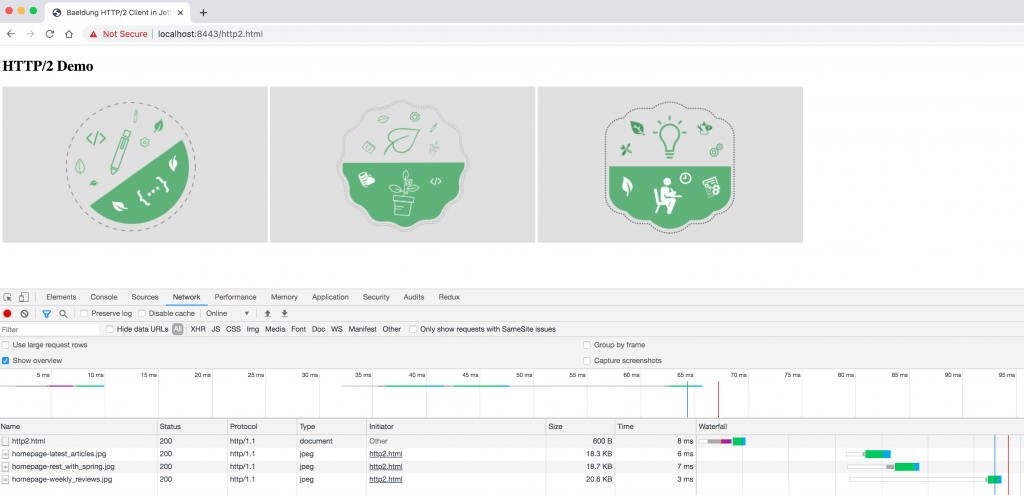Go to the browser Home icon
This screenshot has height=495, width=1024.
[69, 34]
